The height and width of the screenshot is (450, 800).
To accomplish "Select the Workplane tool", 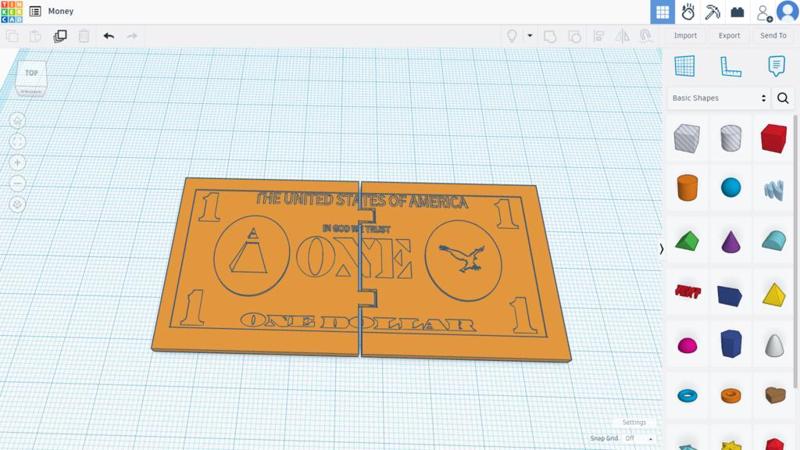I will point(685,66).
